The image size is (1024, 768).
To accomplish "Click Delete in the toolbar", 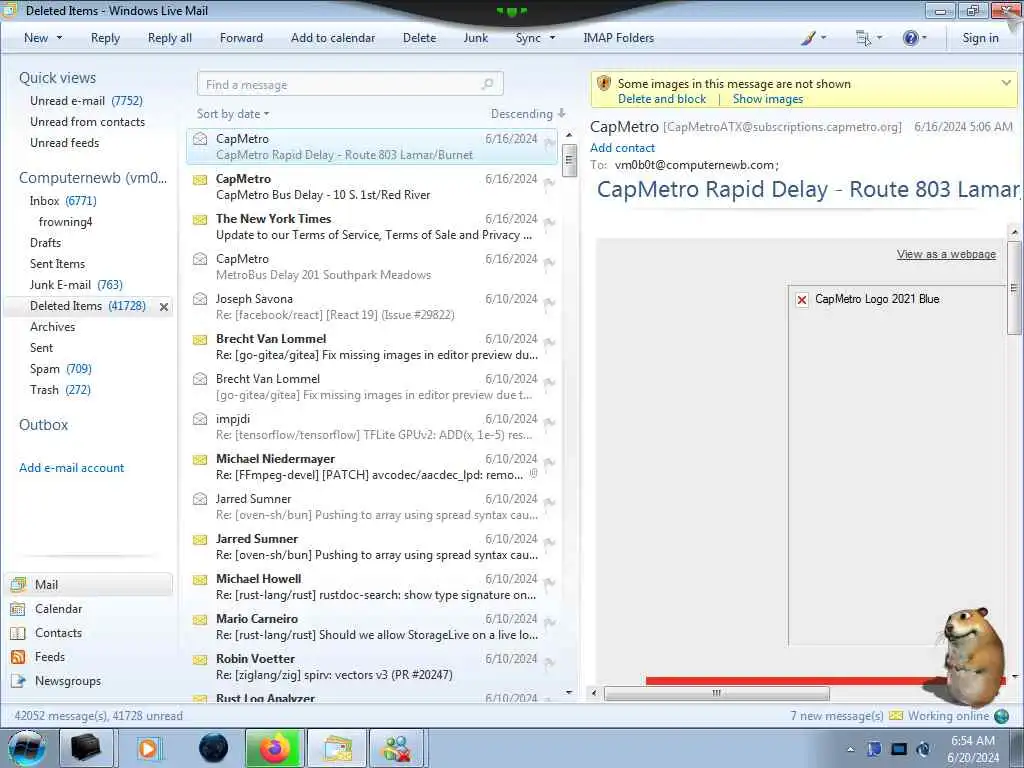I will (x=419, y=38).
